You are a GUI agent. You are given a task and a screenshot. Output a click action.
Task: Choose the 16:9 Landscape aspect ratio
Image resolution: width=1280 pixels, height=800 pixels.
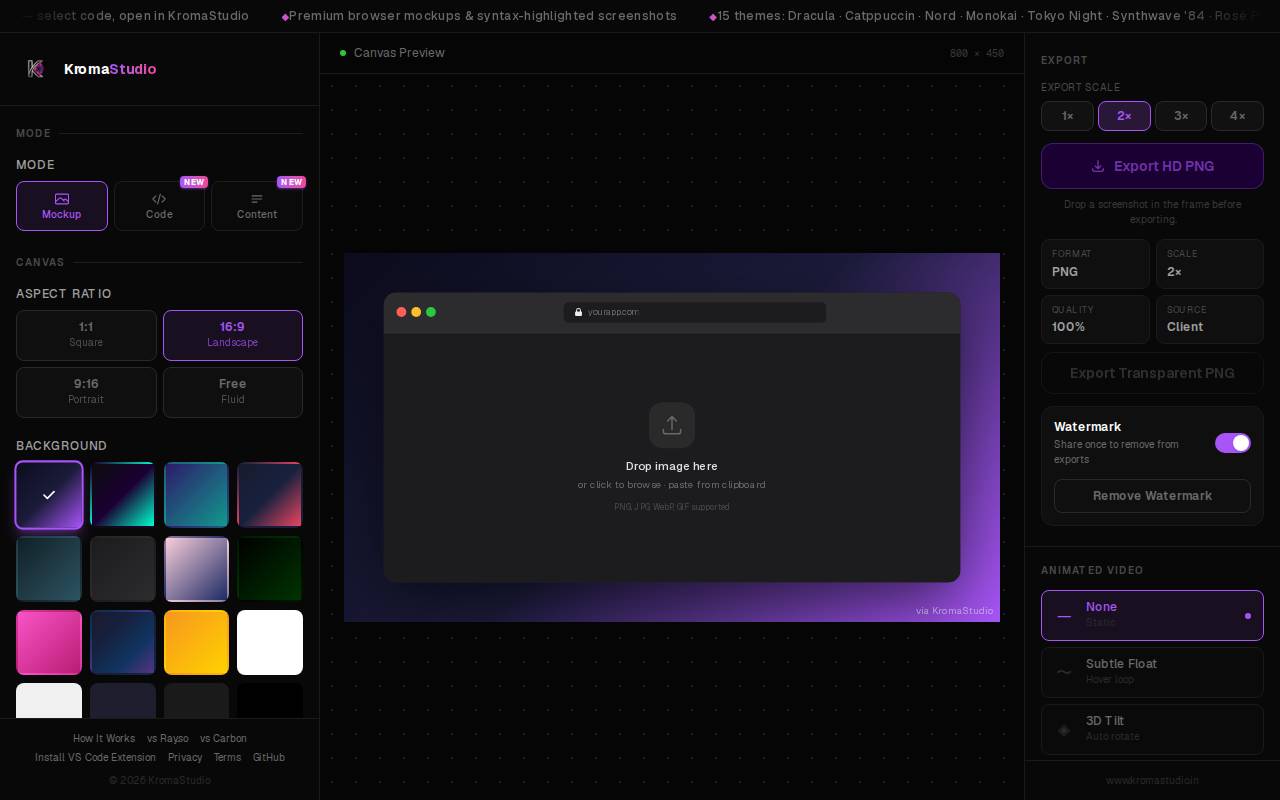(233, 335)
